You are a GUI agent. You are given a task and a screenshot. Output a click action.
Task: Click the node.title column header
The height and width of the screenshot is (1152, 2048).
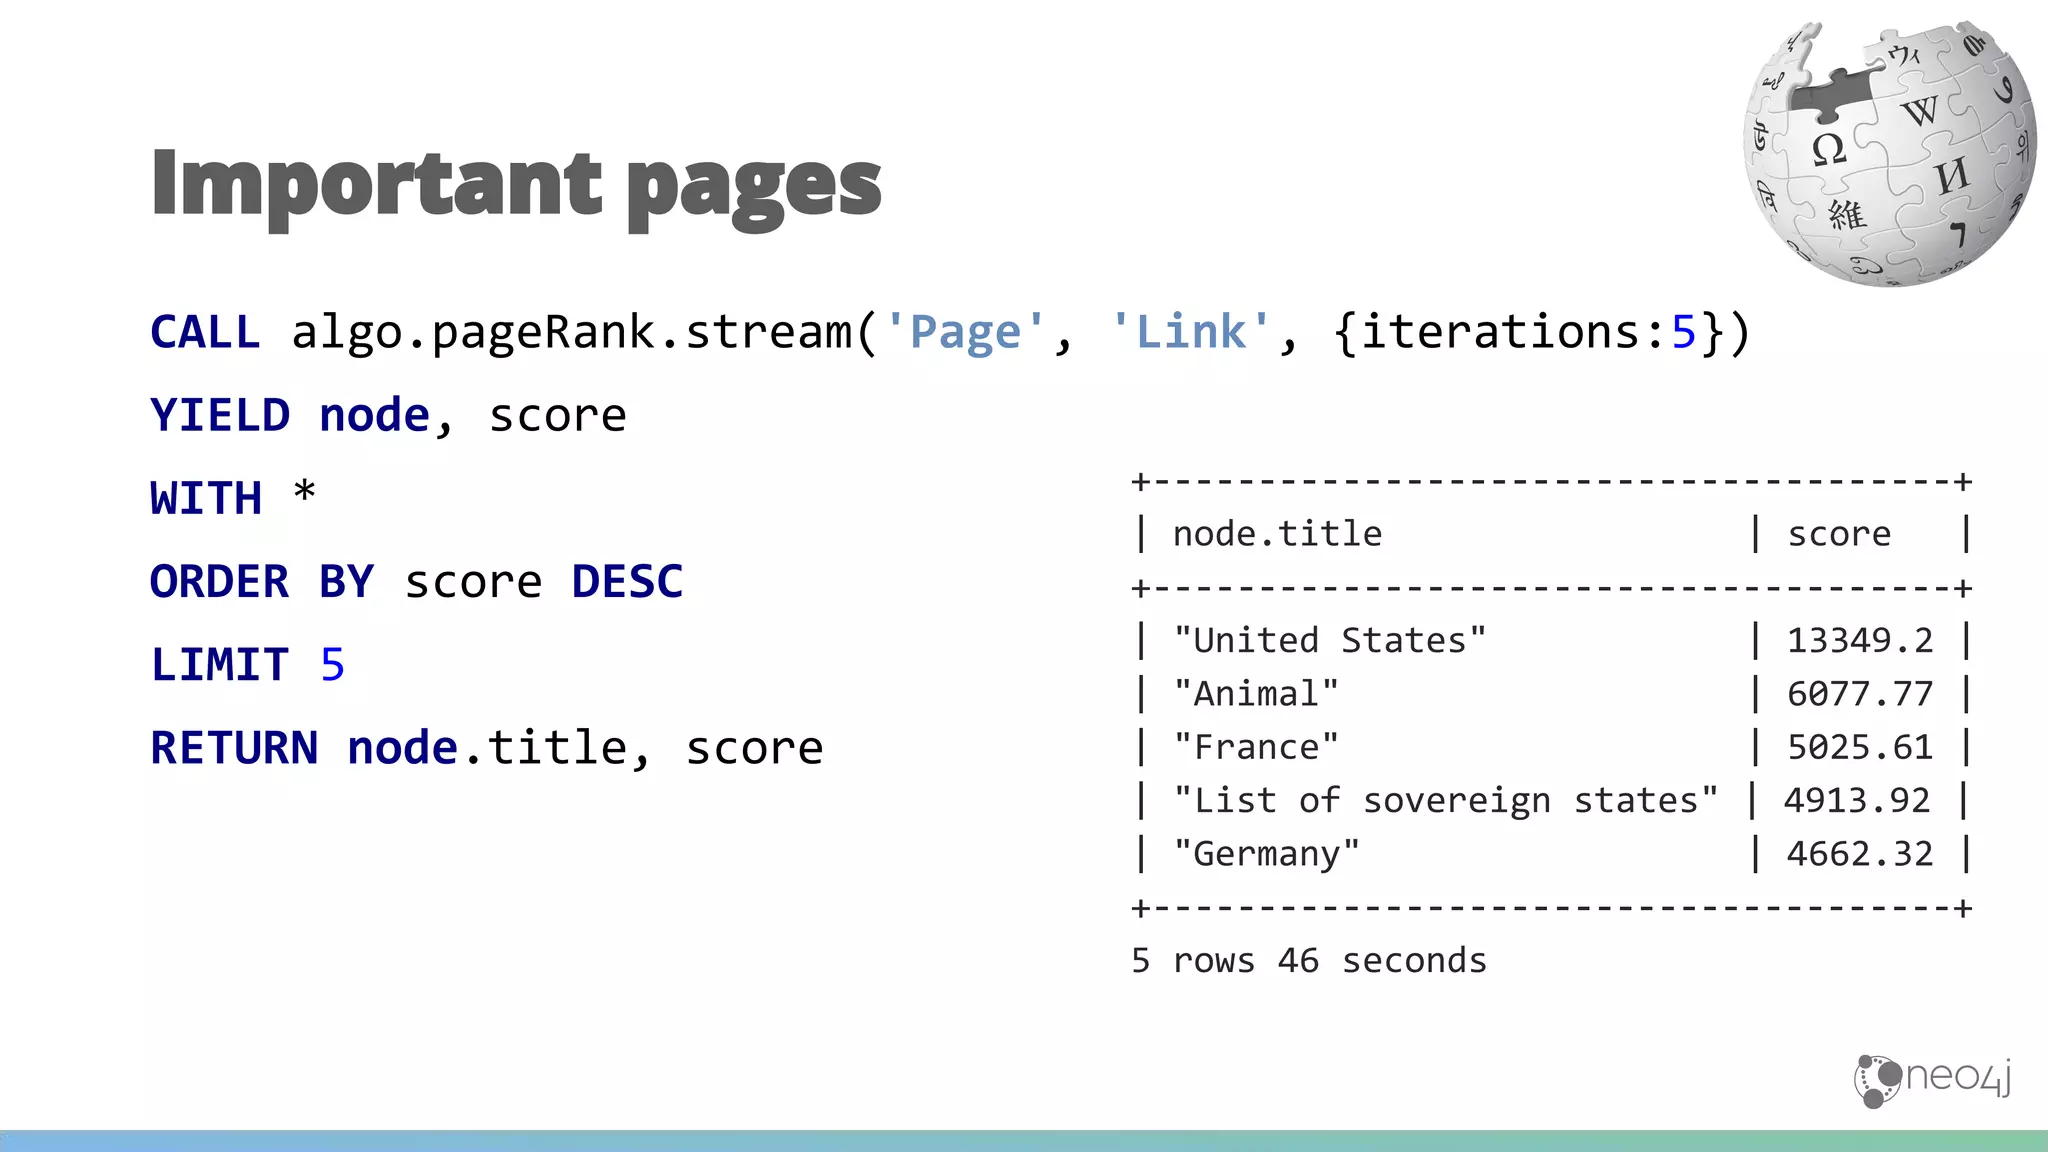pyautogui.click(x=1277, y=534)
